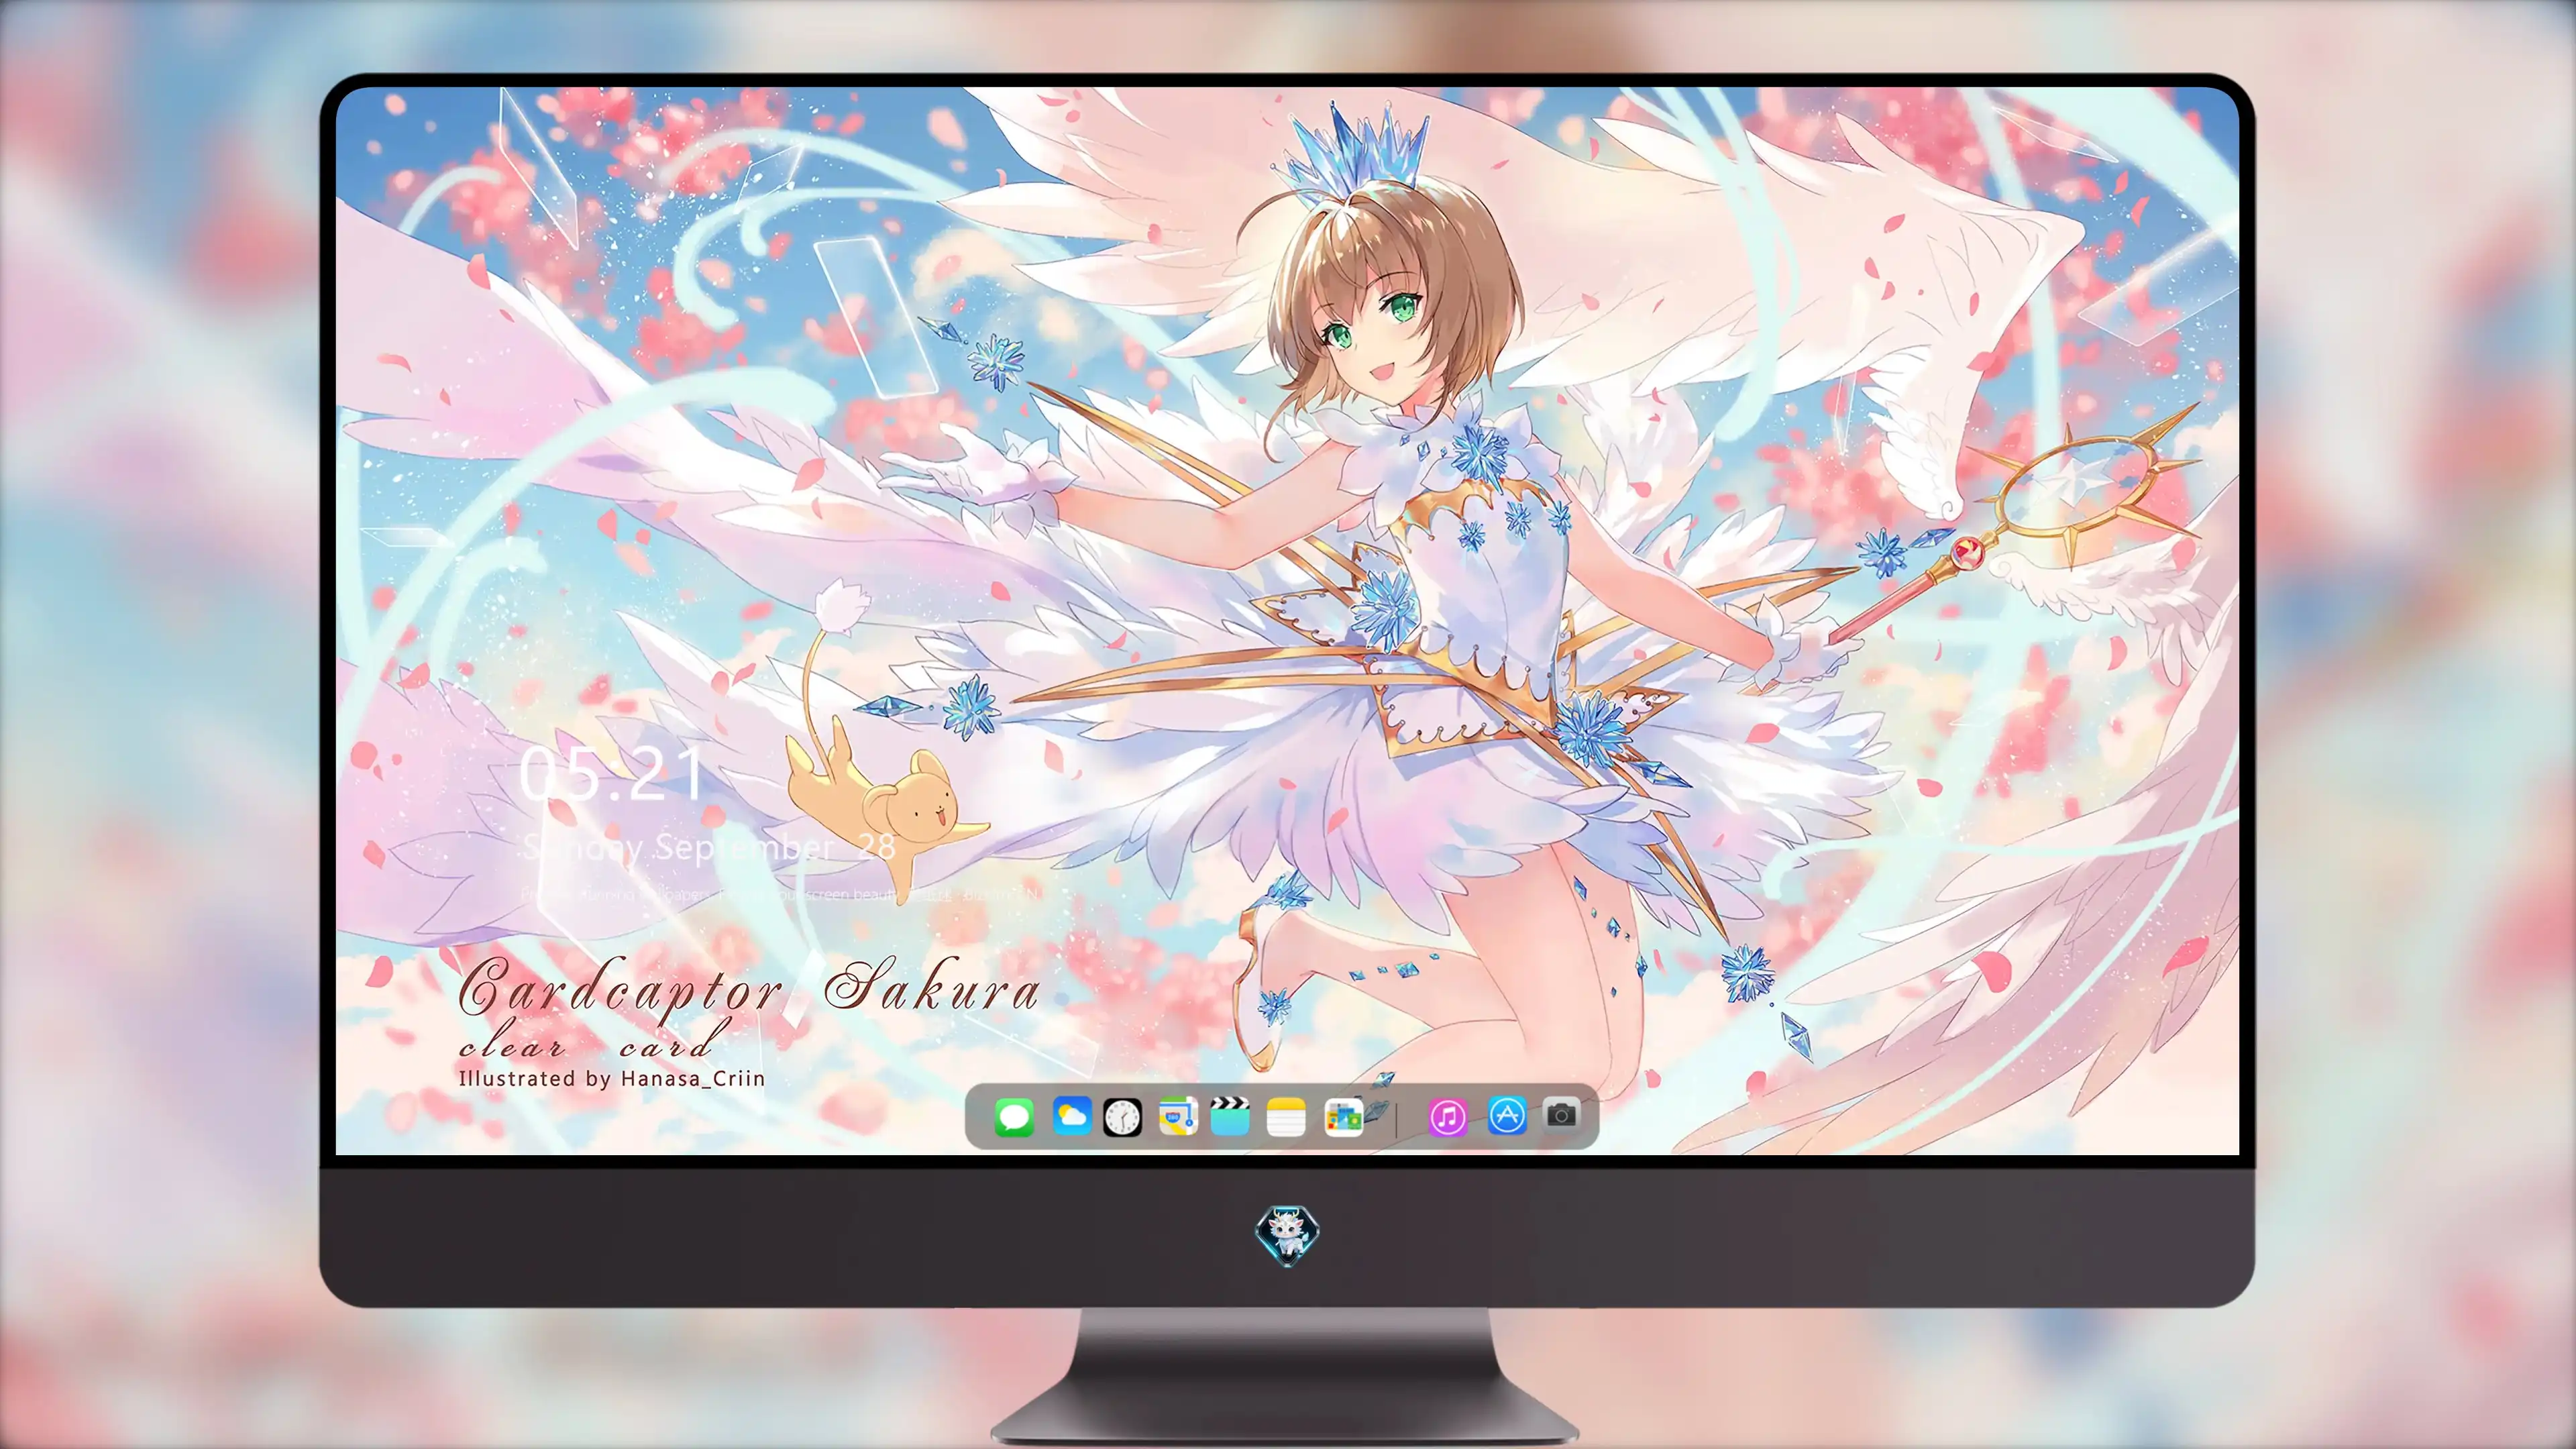Open the photo collage app icon
The image size is (2576, 1449).
click(1343, 1117)
